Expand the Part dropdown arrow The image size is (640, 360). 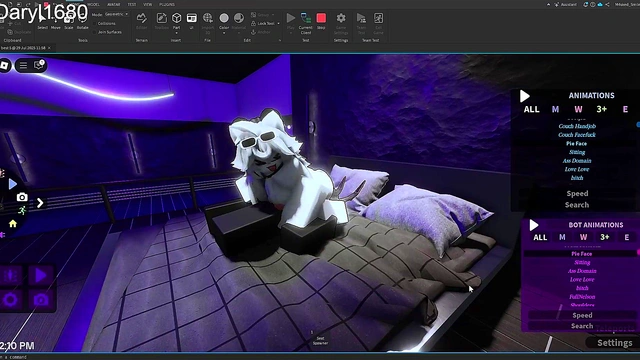(176, 33)
